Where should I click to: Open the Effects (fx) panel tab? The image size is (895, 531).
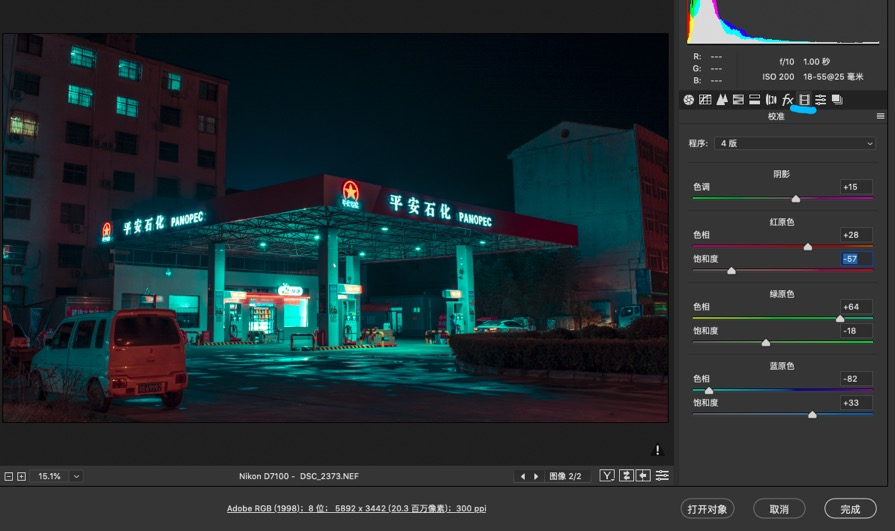[x=788, y=100]
